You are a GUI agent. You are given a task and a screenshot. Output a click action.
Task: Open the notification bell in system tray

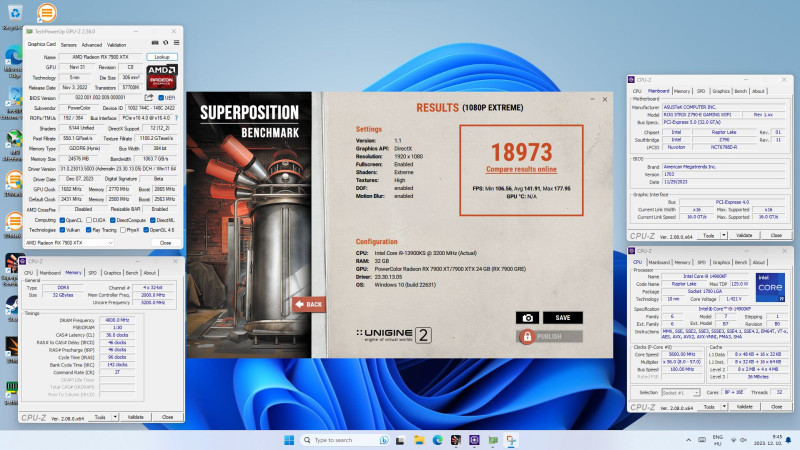point(788,440)
